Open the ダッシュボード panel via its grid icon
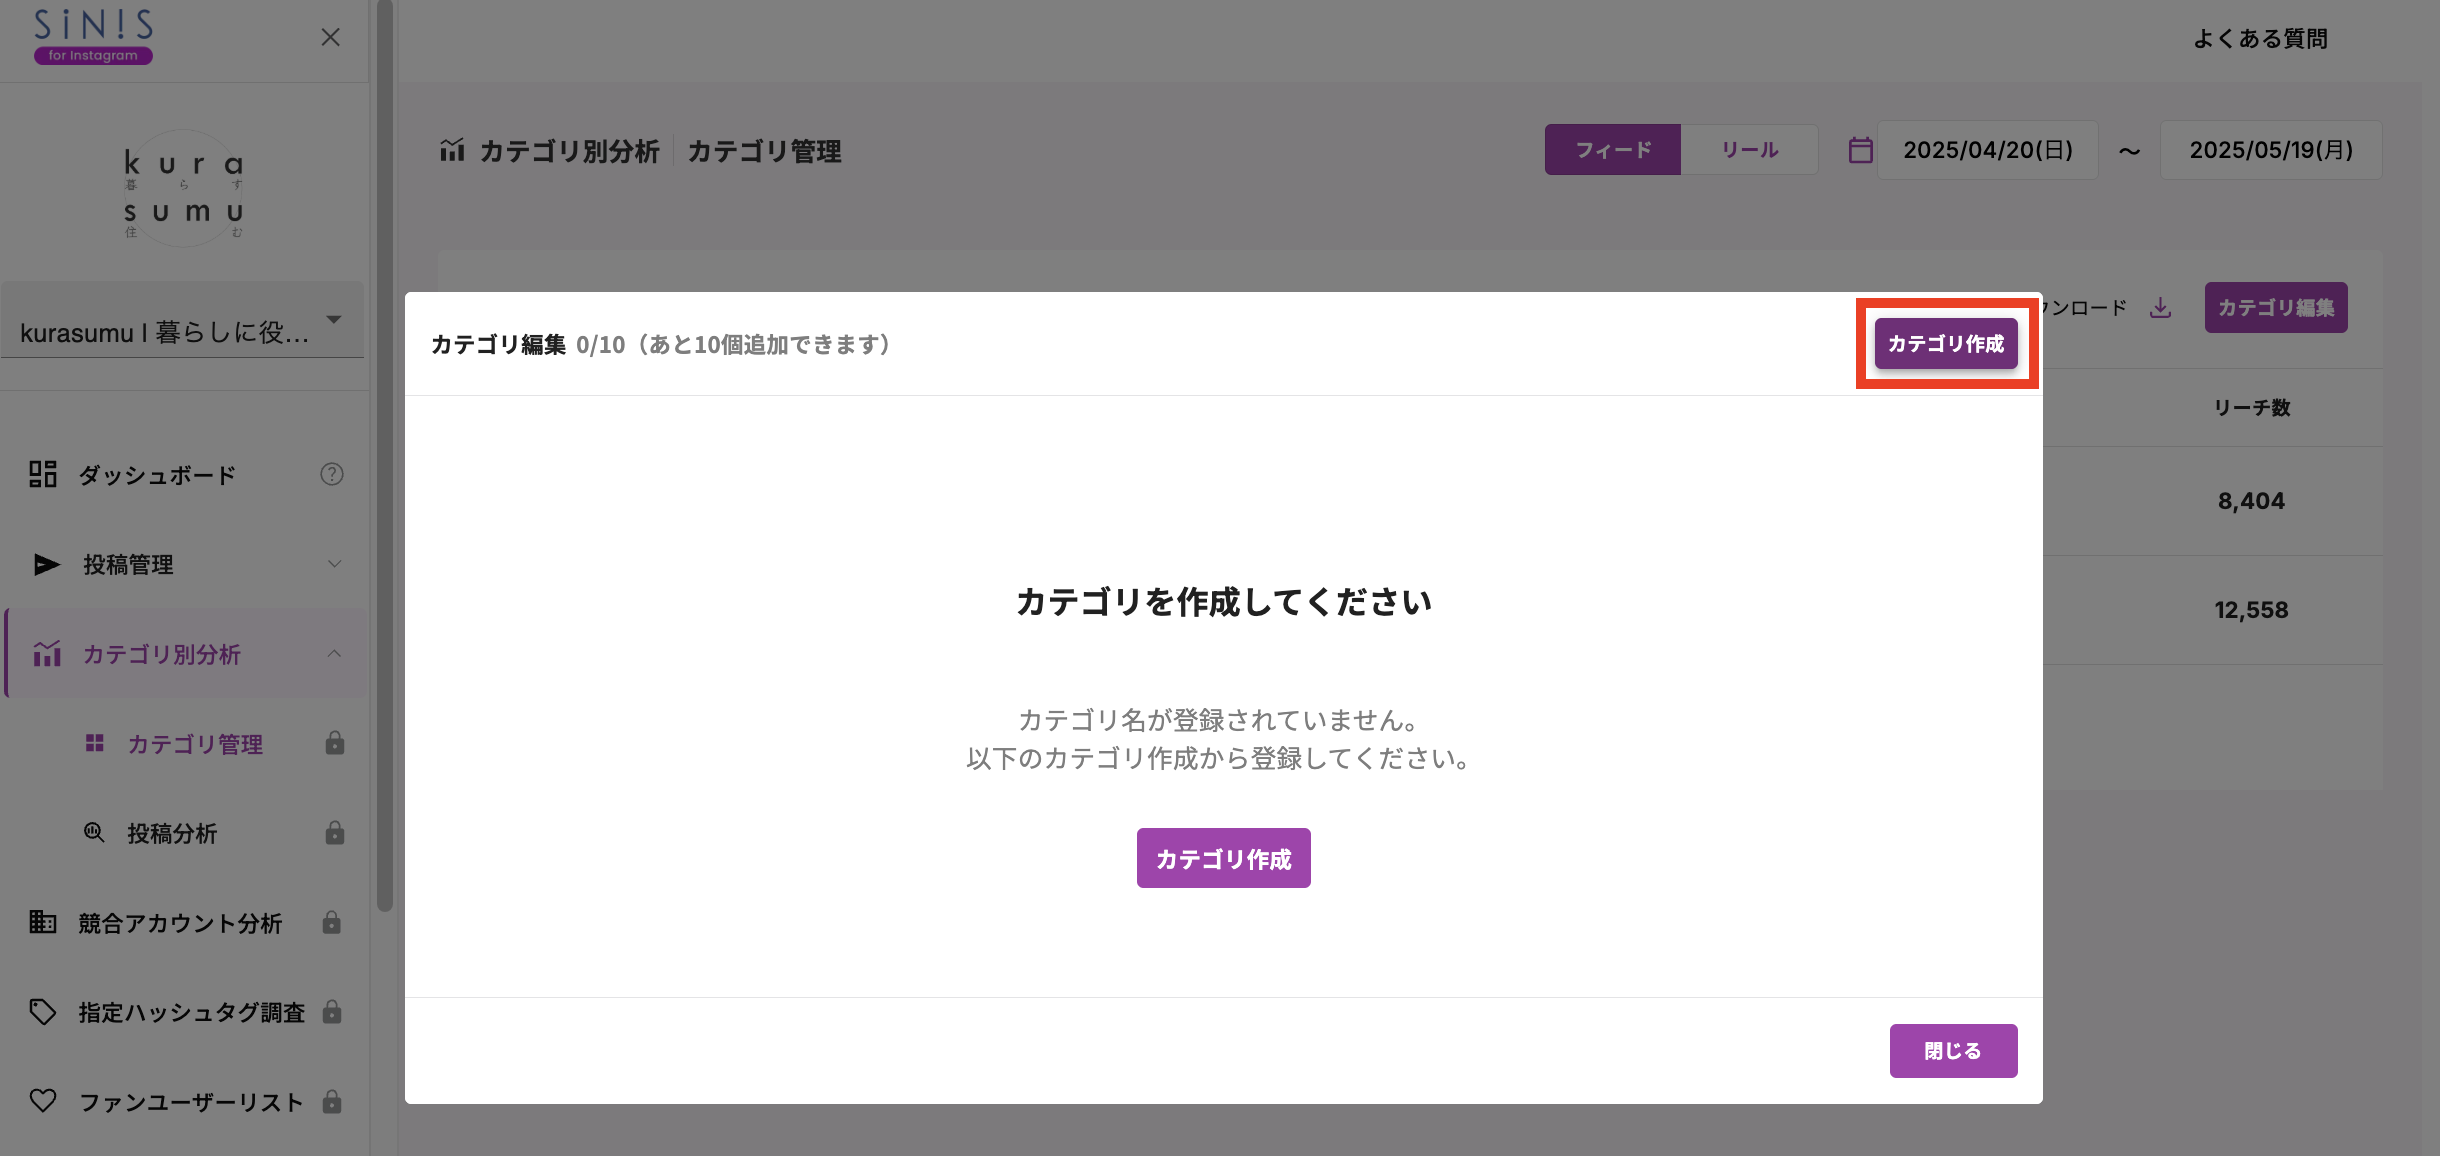The height and width of the screenshot is (1156, 2440). point(43,474)
